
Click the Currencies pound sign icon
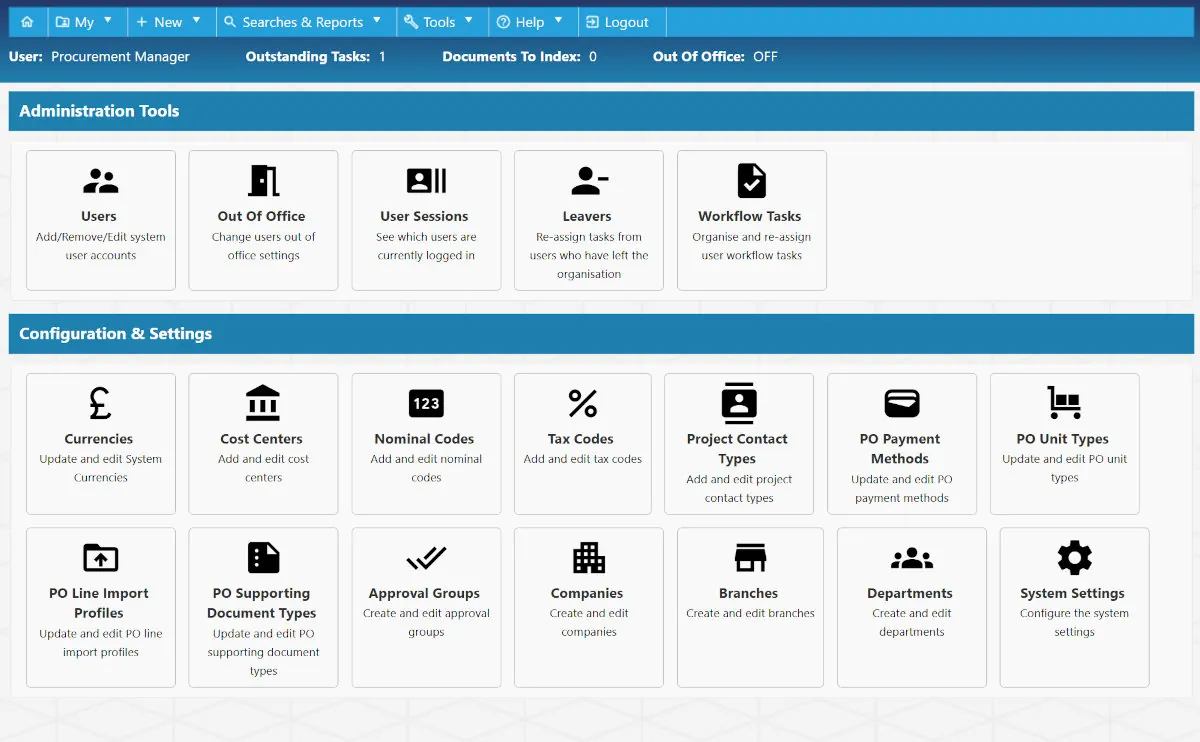(x=100, y=403)
